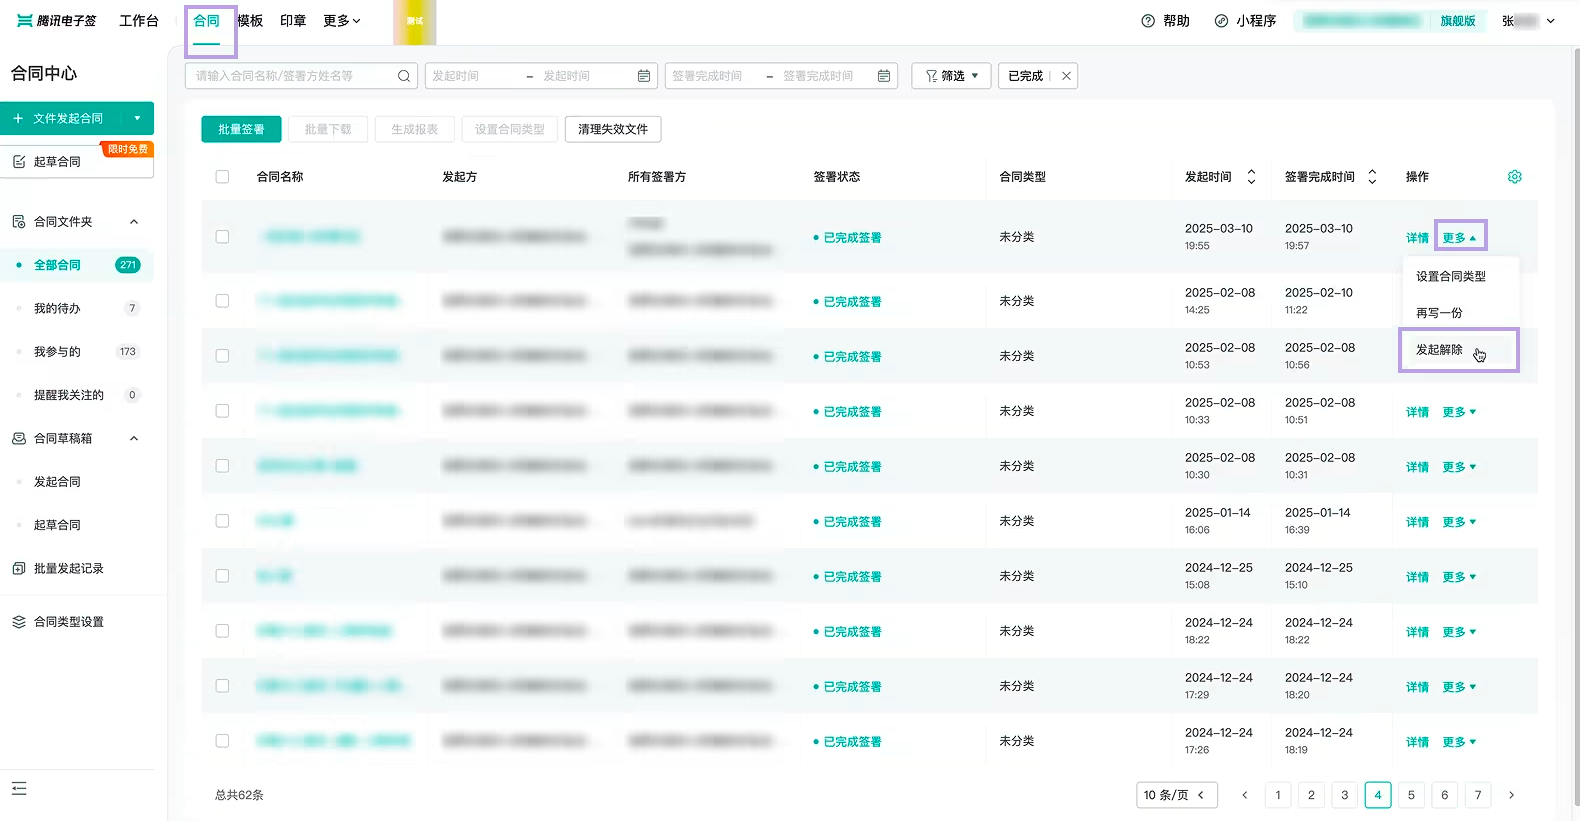Viewport: 1580px width, 821px height.
Task: Click 清理失效文件 button
Action: (x=613, y=129)
